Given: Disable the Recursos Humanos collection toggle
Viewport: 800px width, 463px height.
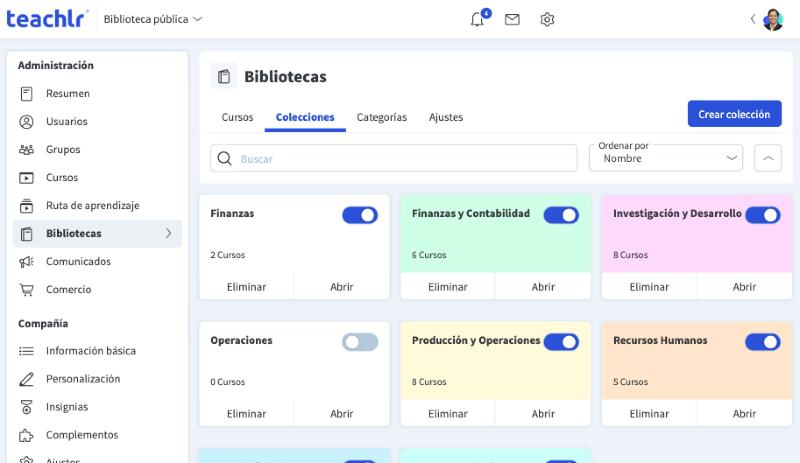Looking at the screenshot, I should [x=763, y=342].
